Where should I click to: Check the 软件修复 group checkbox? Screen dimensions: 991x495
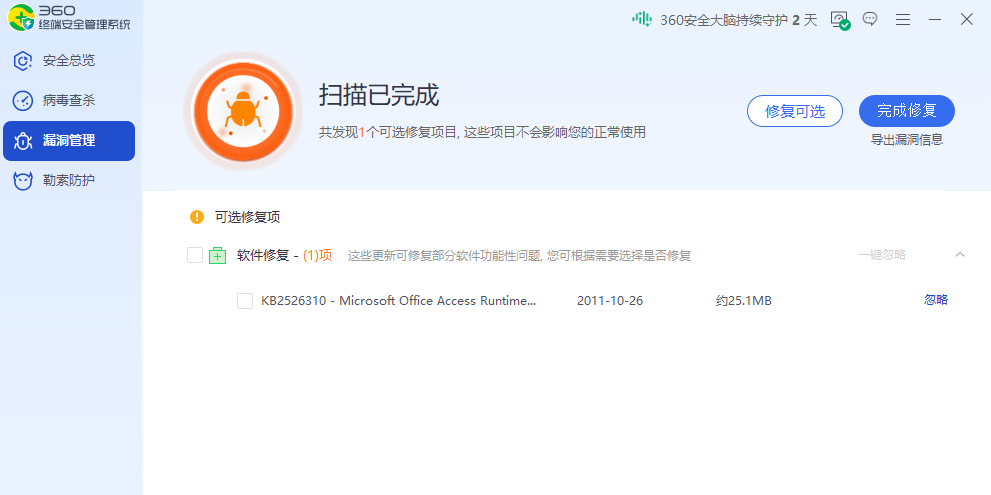(x=195, y=255)
